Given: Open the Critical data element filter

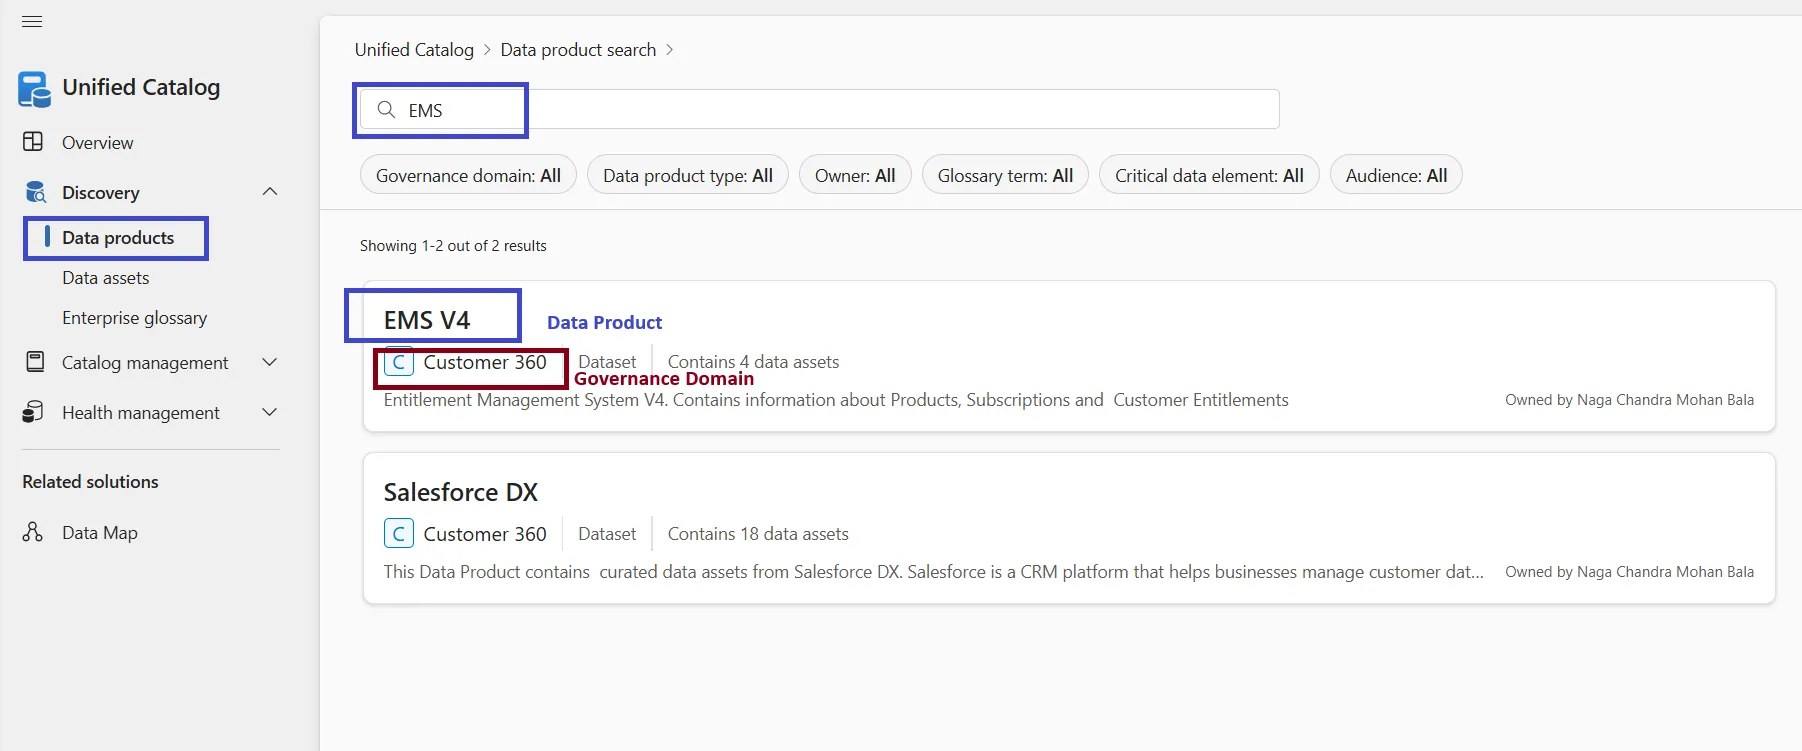Looking at the screenshot, I should (1209, 175).
